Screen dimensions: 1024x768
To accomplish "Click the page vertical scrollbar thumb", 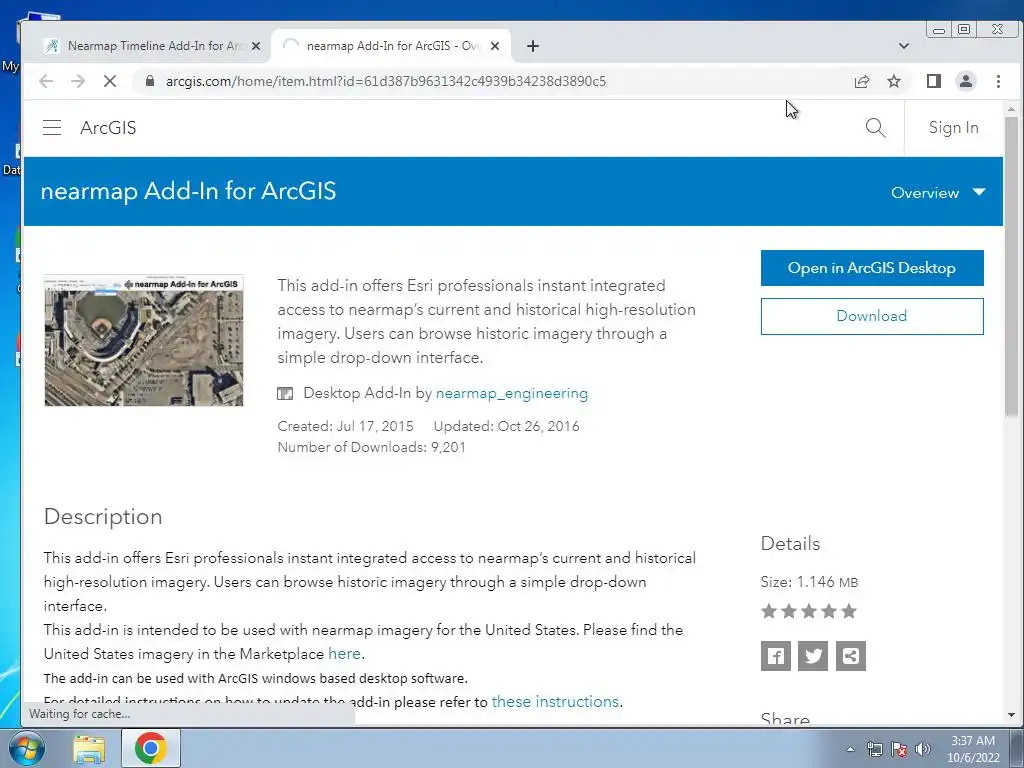I will pos(1011,266).
